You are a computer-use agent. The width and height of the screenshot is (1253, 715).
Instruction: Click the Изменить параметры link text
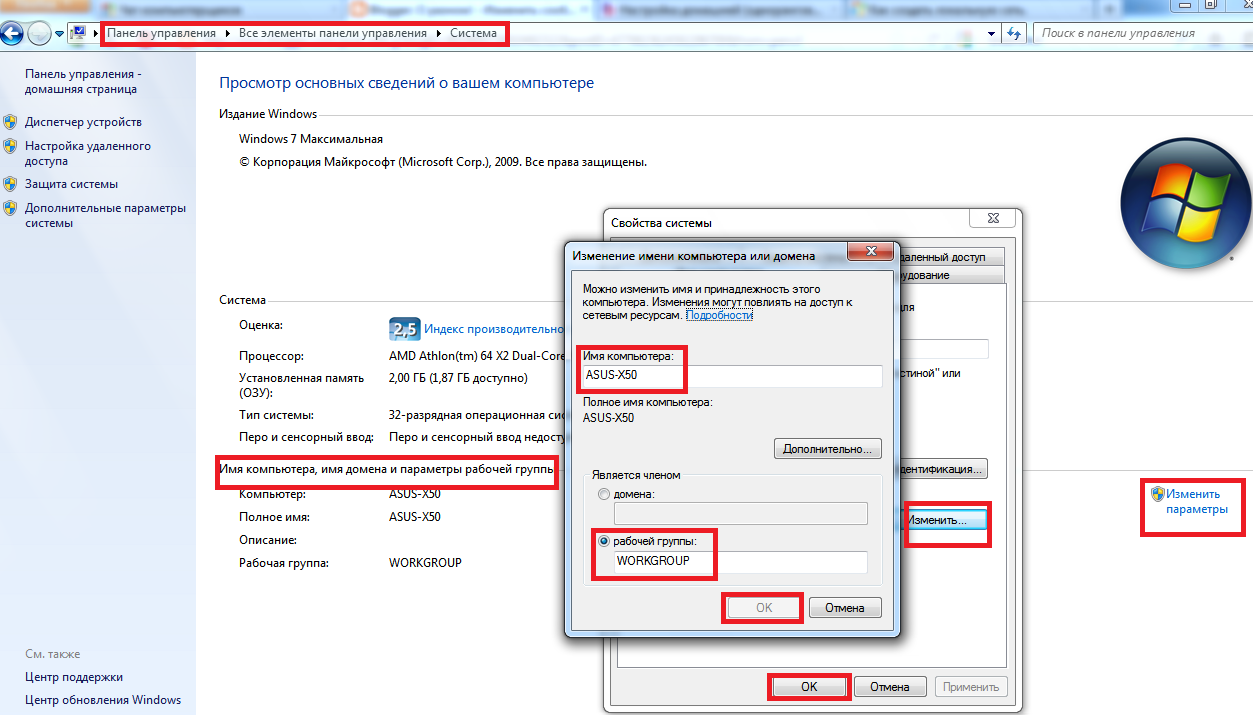click(x=1198, y=501)
